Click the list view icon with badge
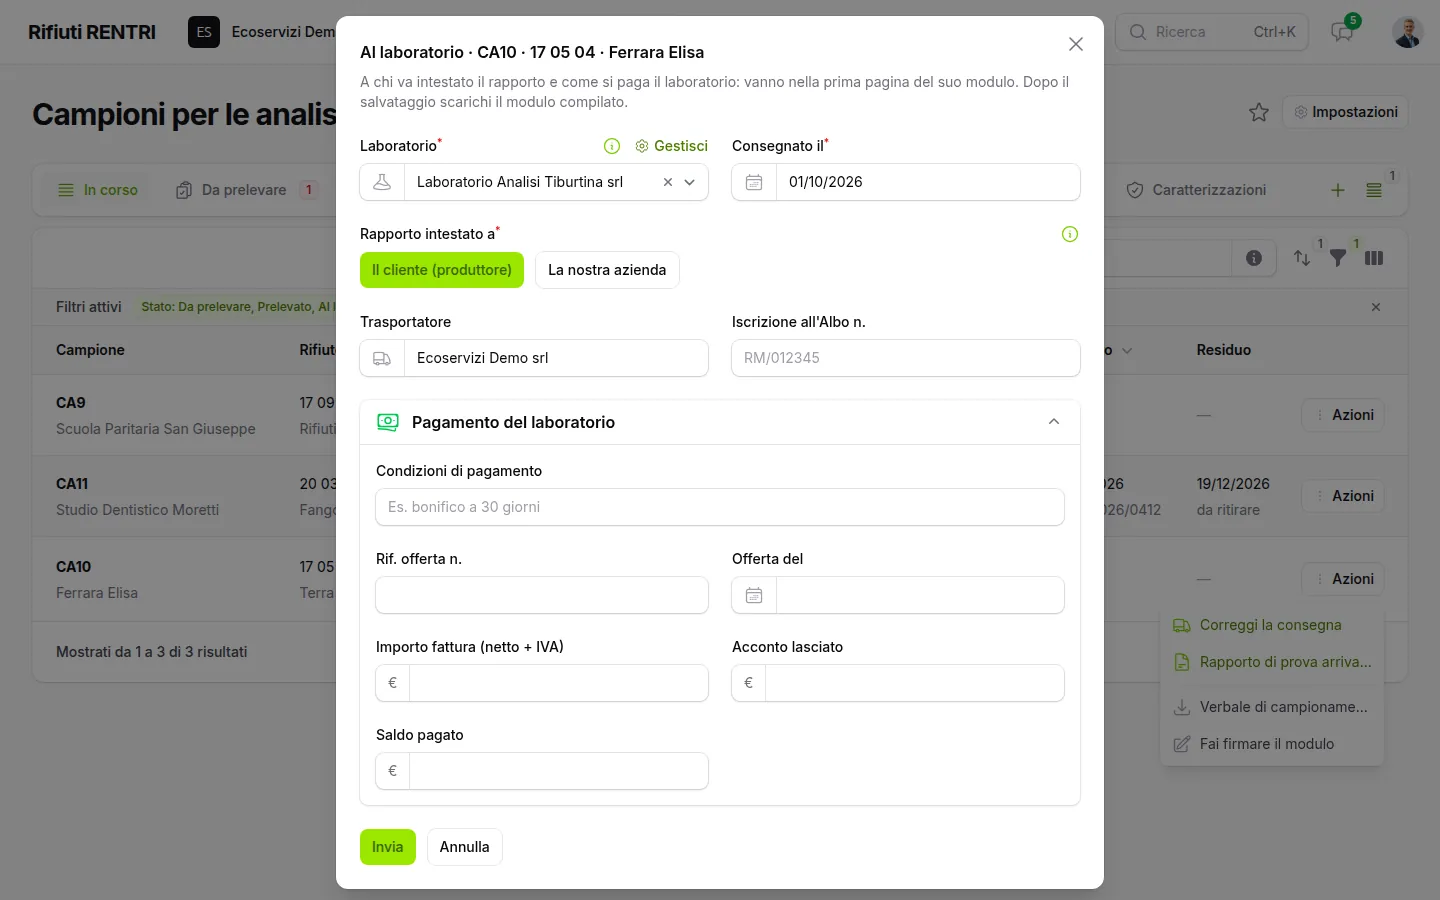Screen dimensions: 1440x900 pyautogui.click(x=1374, y=190)
